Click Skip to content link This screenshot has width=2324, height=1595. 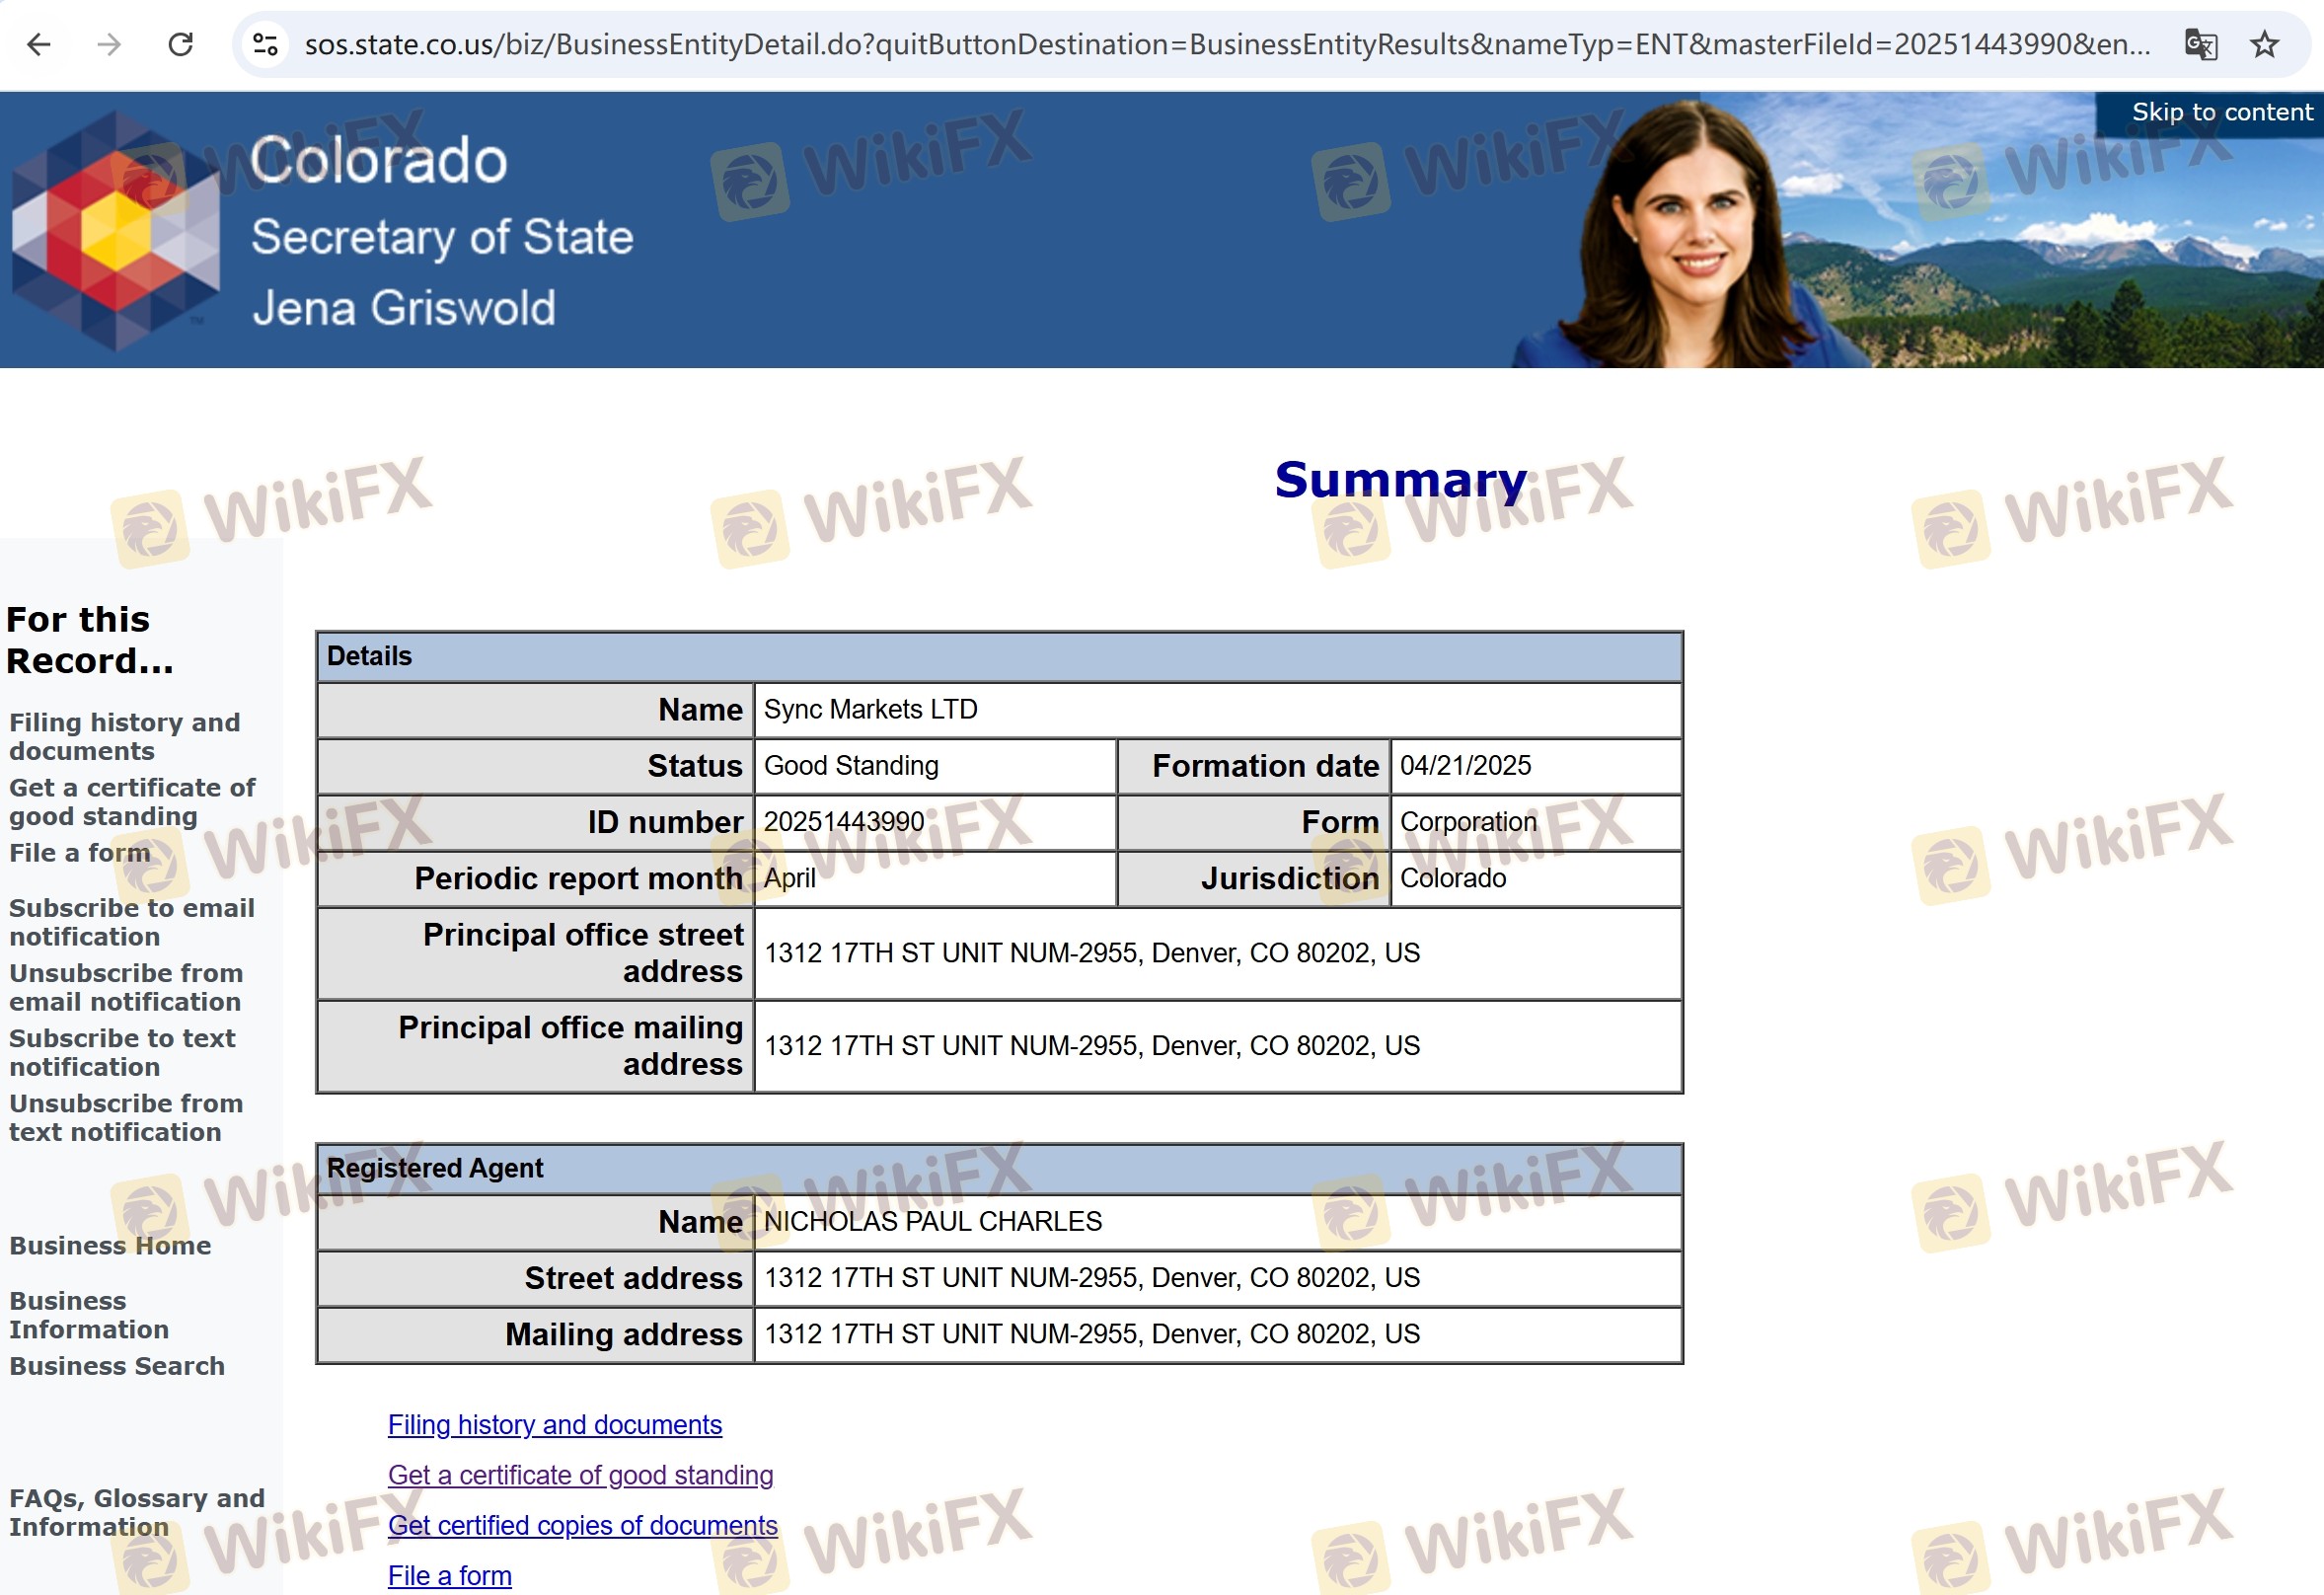coord(2222,112)
